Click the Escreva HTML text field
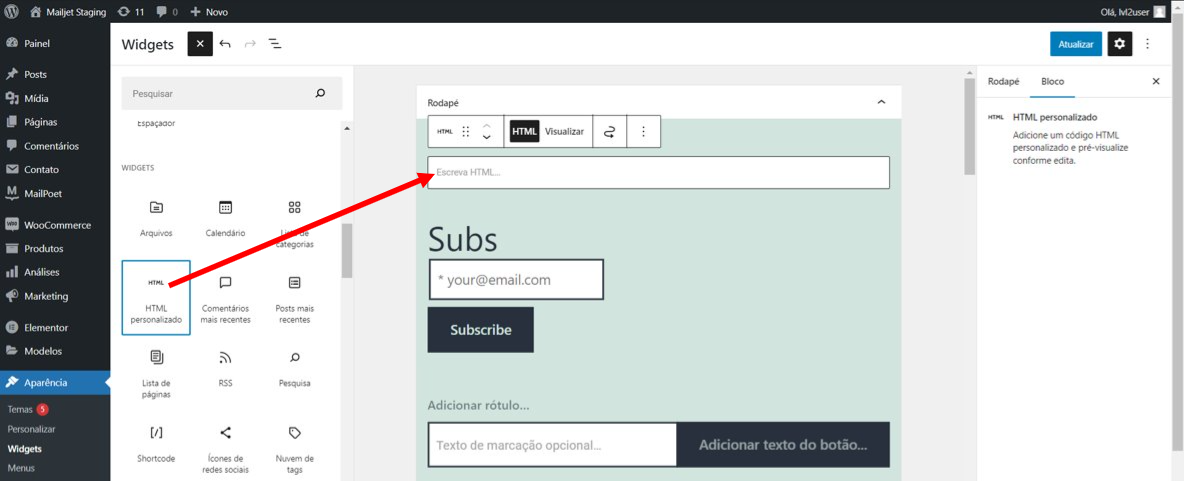 [x=658, y=172]
